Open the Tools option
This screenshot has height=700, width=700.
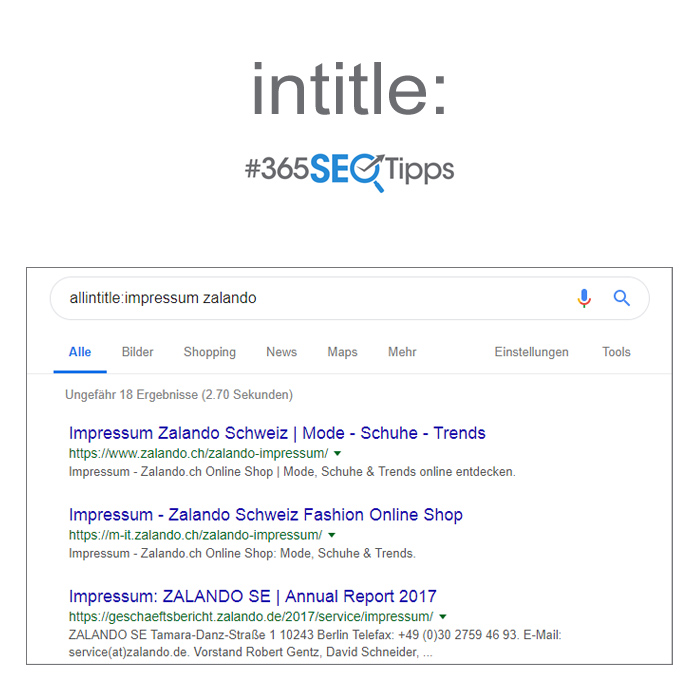(x=617, y=352)
